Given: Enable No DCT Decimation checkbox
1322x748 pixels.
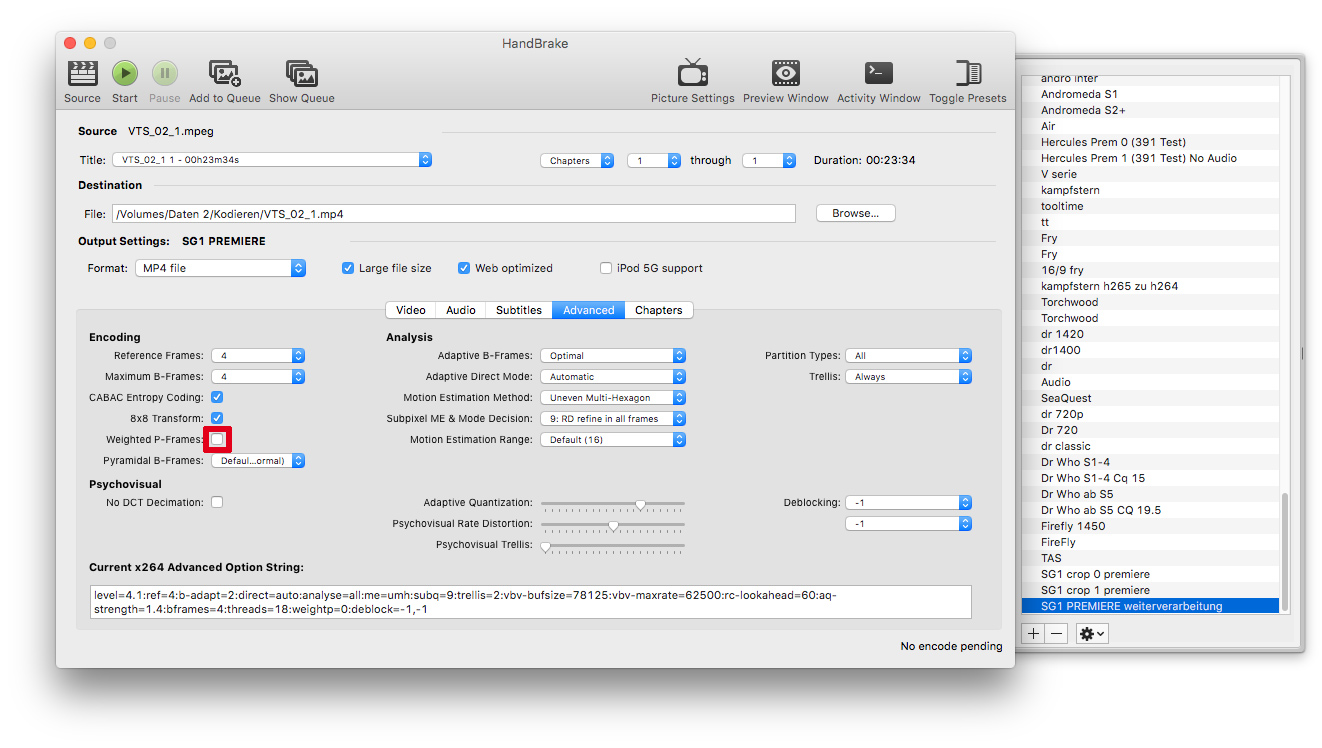Looking at the screenshot, I should pos(217,502).
